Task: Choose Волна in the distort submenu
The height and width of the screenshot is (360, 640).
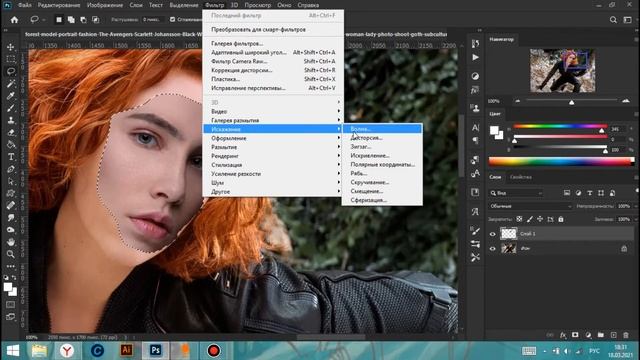Action: tap(382, 129)
